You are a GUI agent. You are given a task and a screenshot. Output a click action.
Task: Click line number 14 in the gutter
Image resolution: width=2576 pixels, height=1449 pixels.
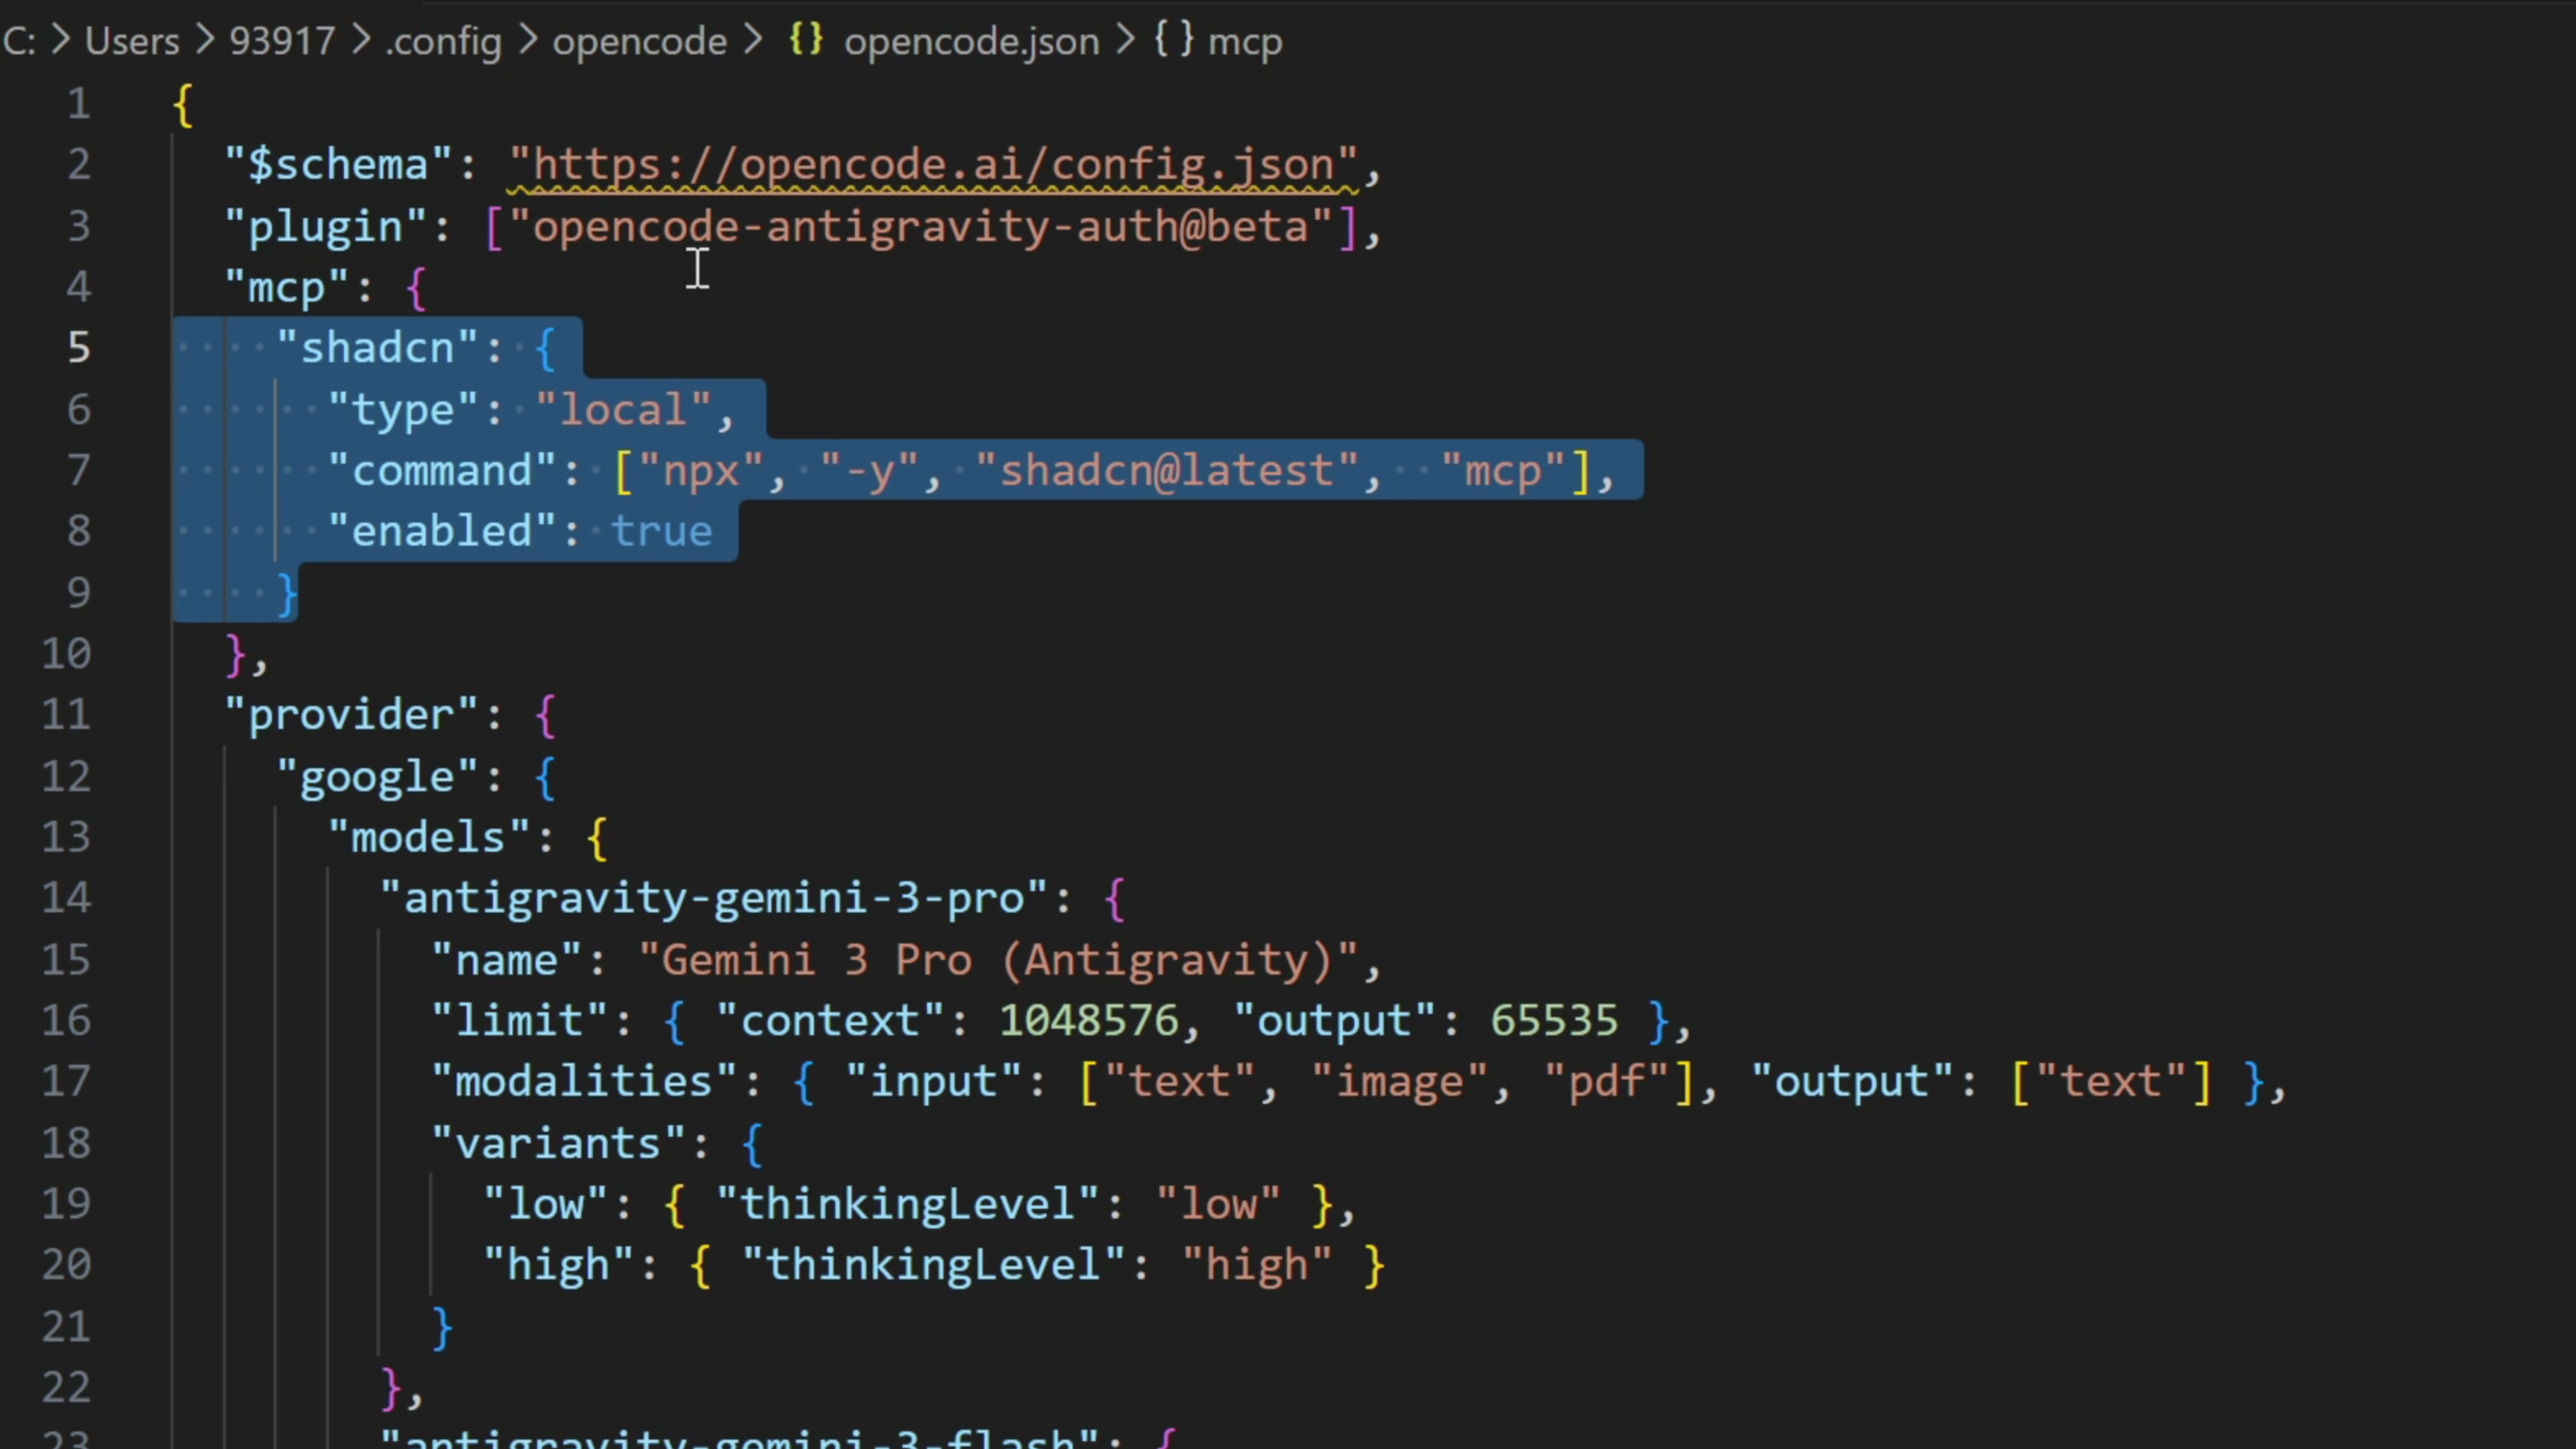(66, 898)
